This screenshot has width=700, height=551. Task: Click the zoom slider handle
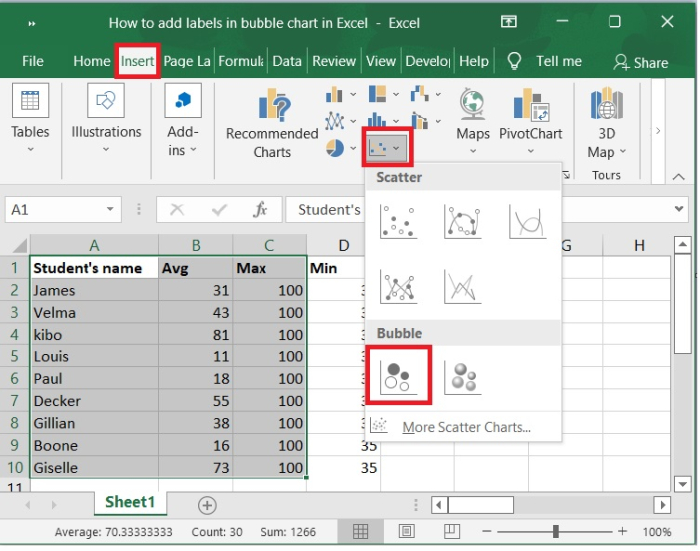(556, 531)
